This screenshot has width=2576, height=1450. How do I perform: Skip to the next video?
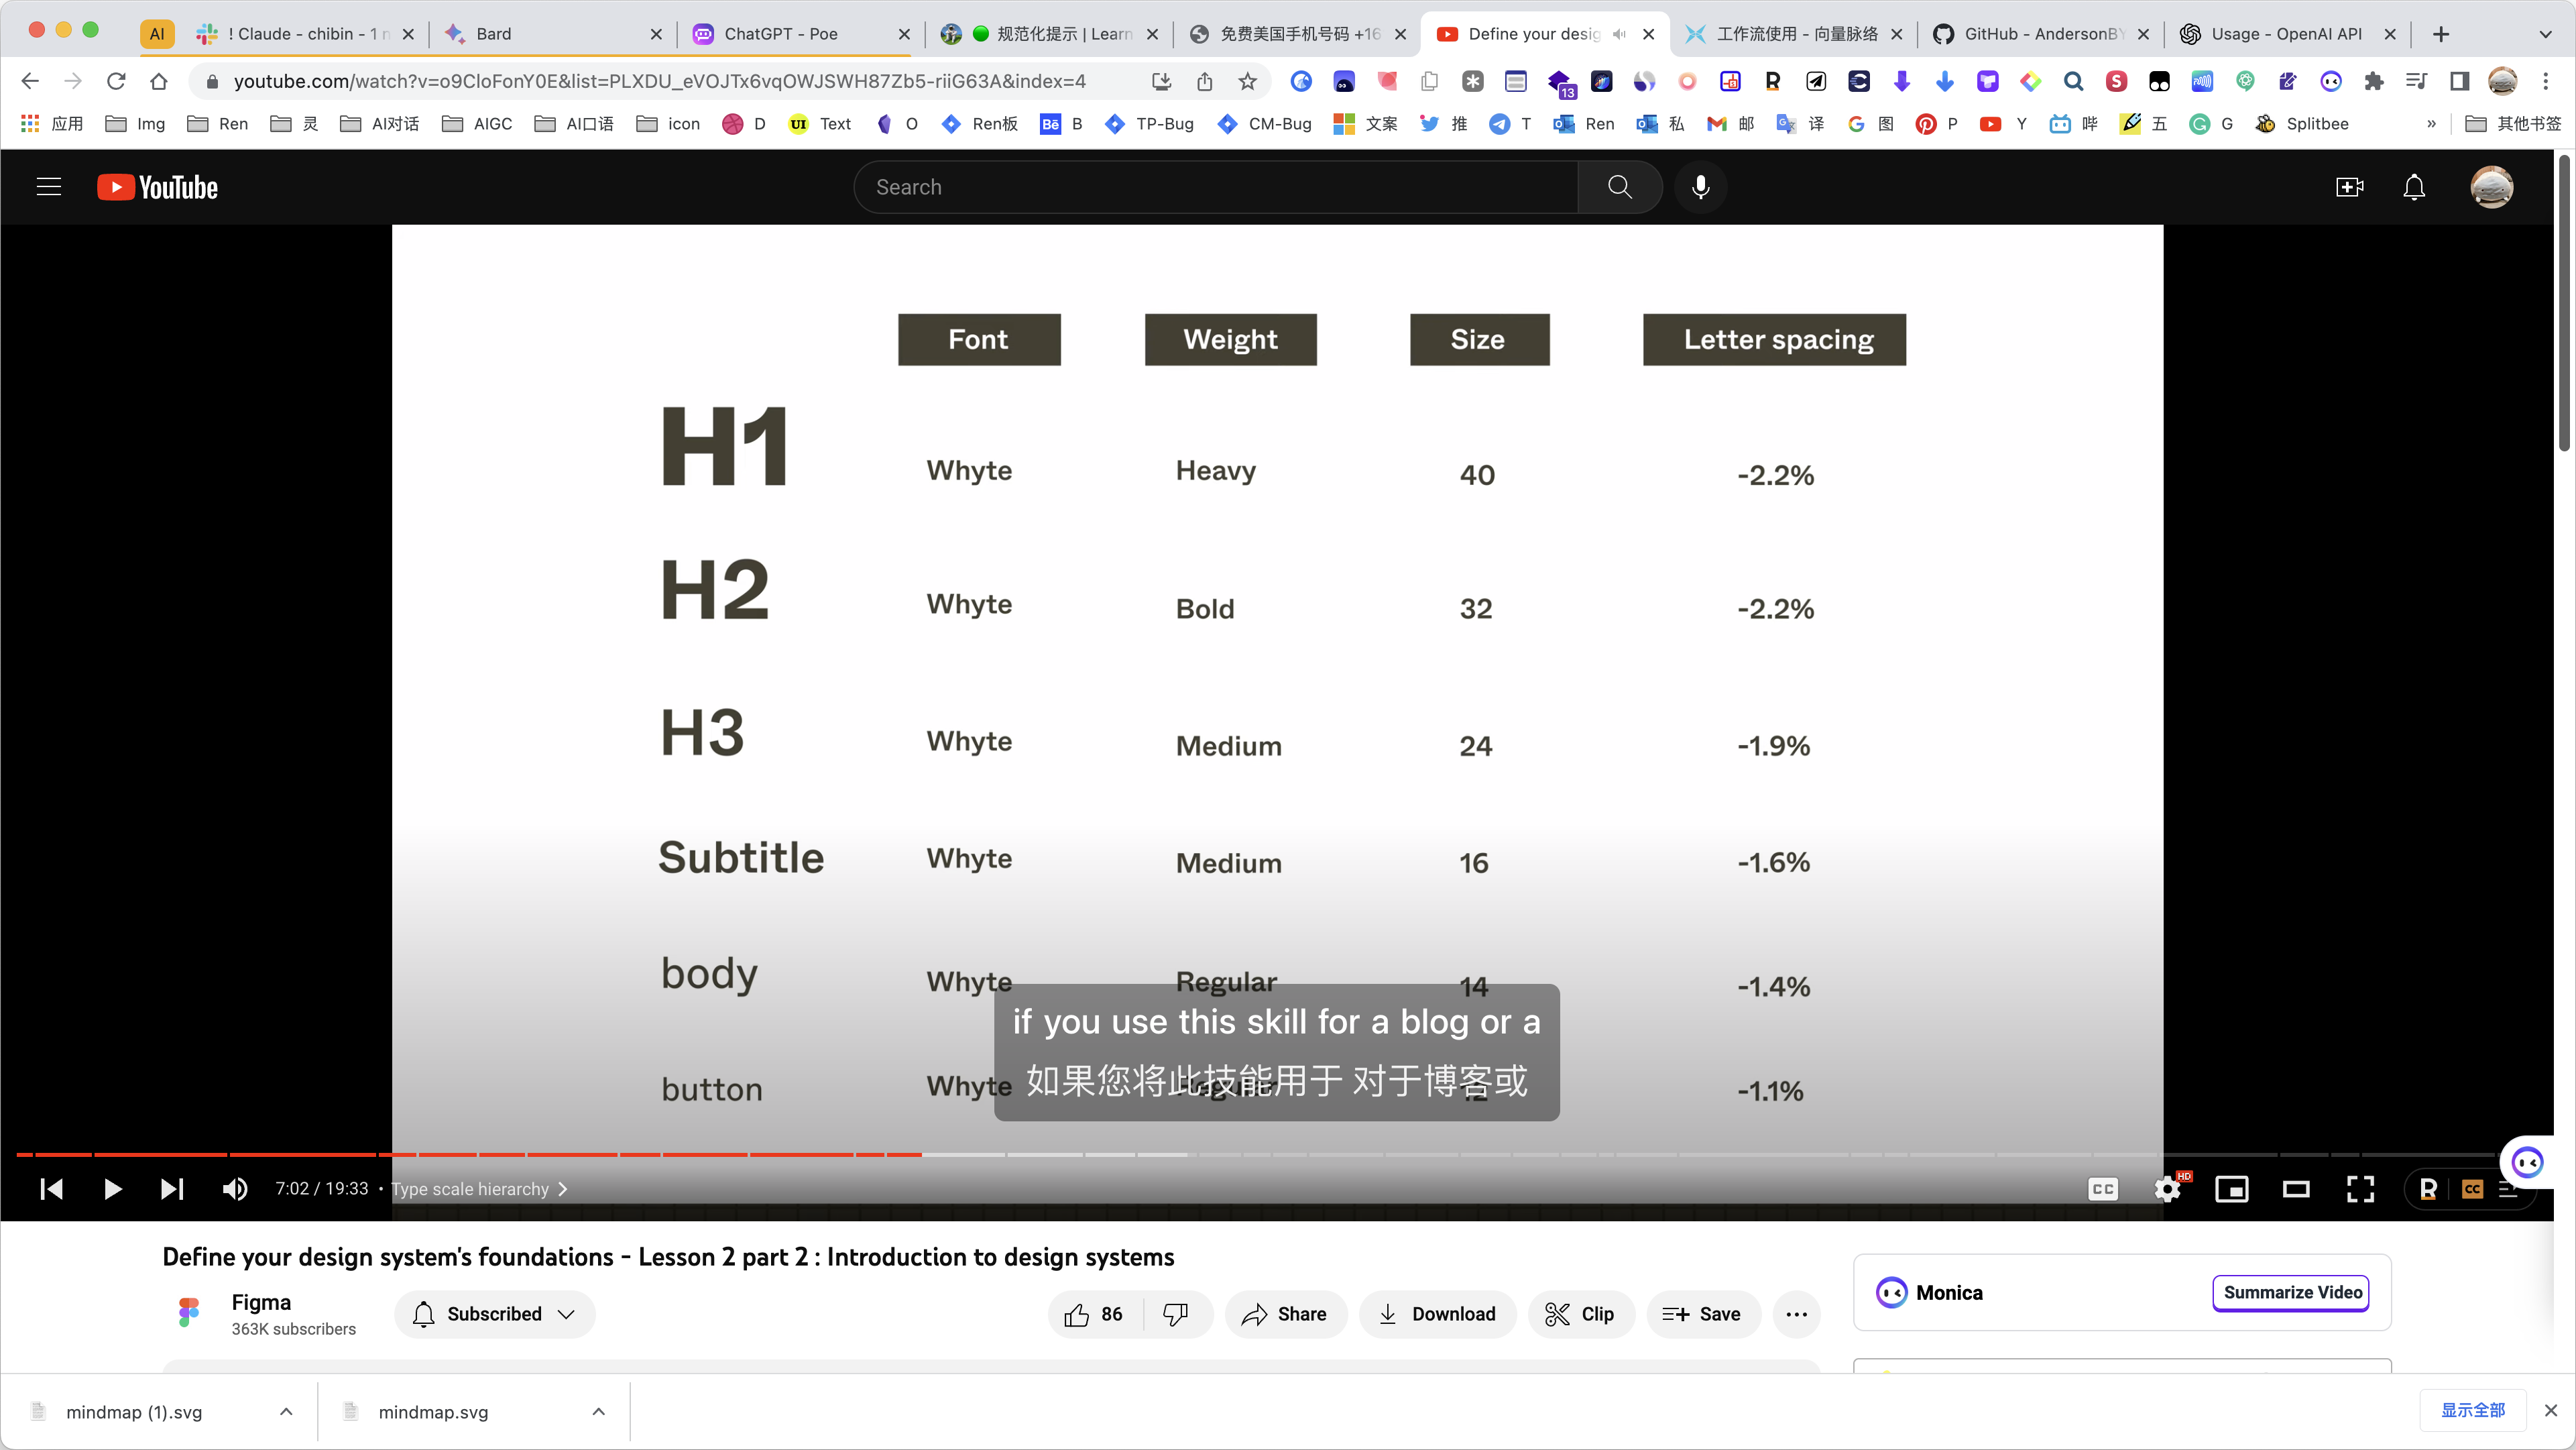coord(172,1189)
